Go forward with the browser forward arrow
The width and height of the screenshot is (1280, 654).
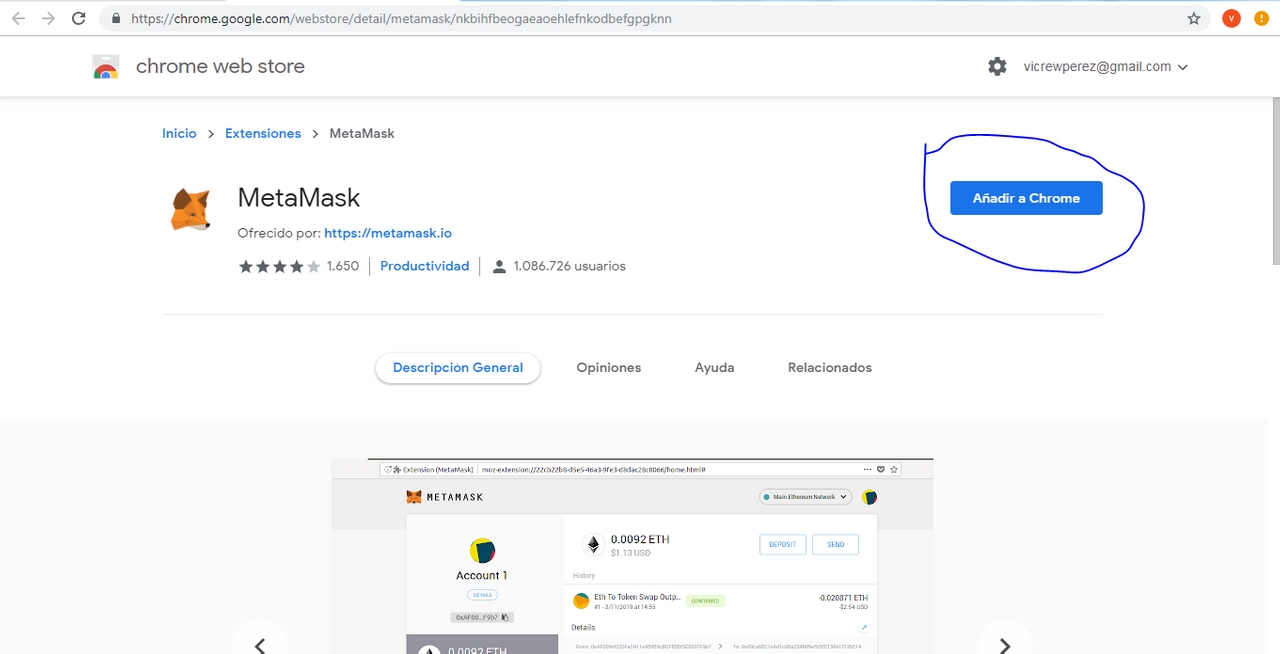click(48, 18)
